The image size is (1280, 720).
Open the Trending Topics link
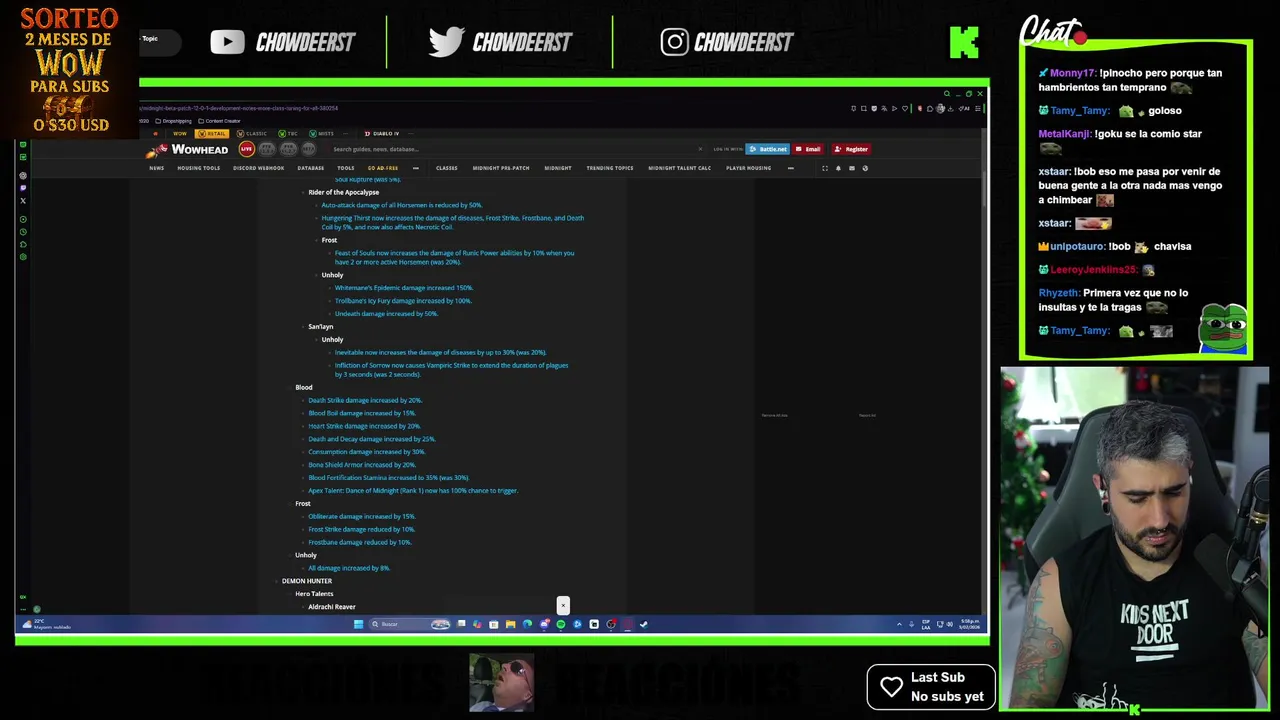click(x=610, y=168)
